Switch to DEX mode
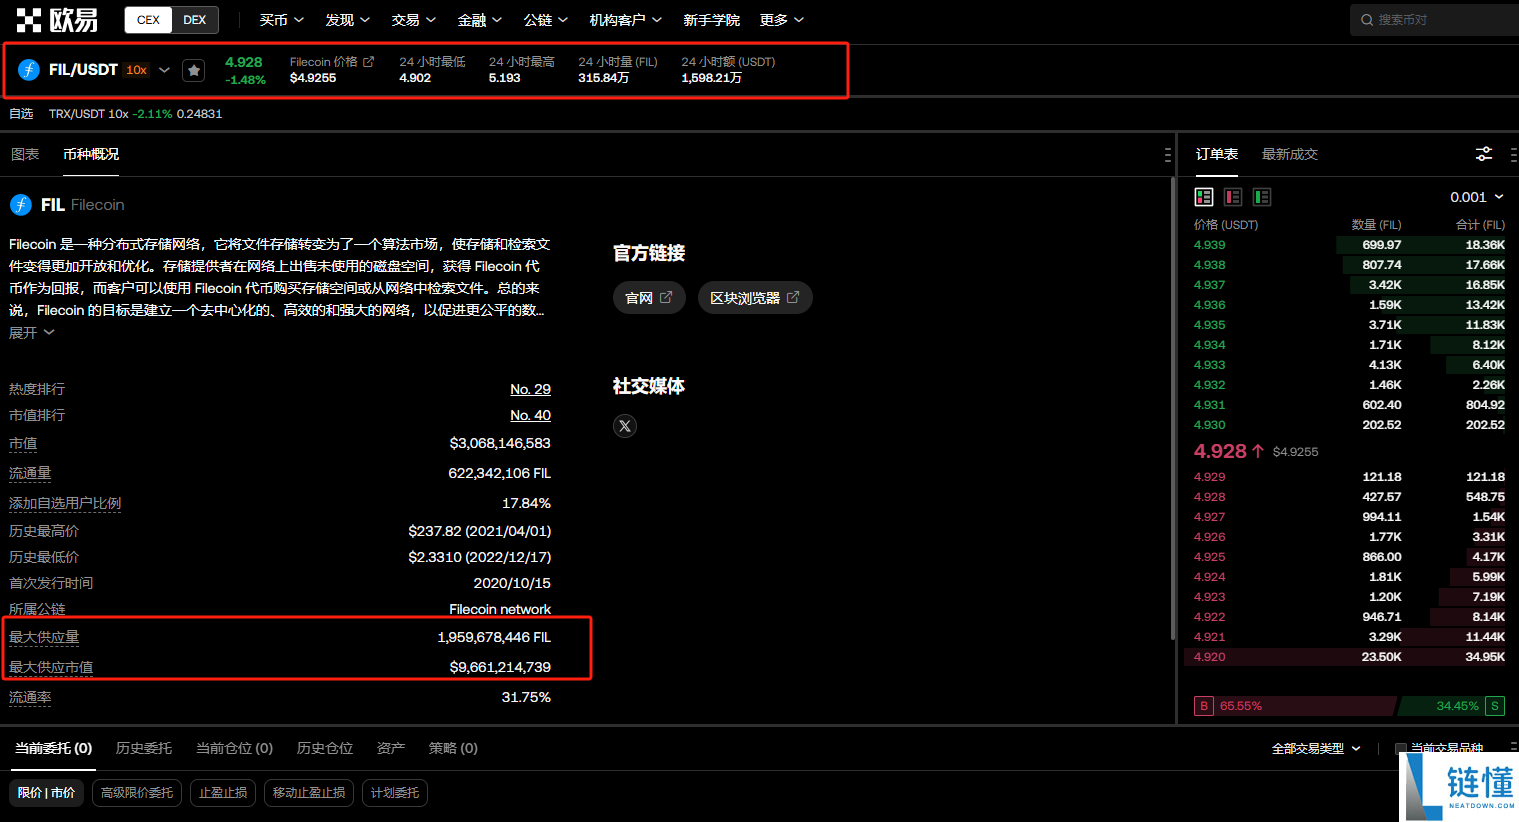The height and width of the screenshot is (822, 1519). pyautogui.click(x=195, y=20)
